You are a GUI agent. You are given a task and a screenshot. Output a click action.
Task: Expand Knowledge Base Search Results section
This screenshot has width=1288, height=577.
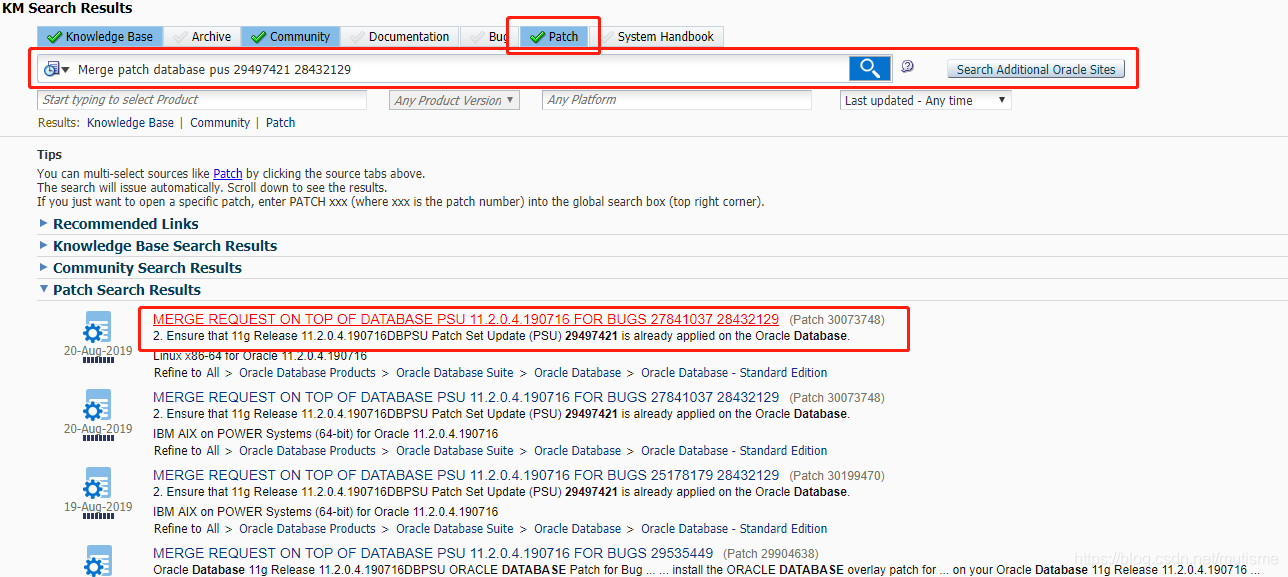pyautogui.click(x=44, y=245)
